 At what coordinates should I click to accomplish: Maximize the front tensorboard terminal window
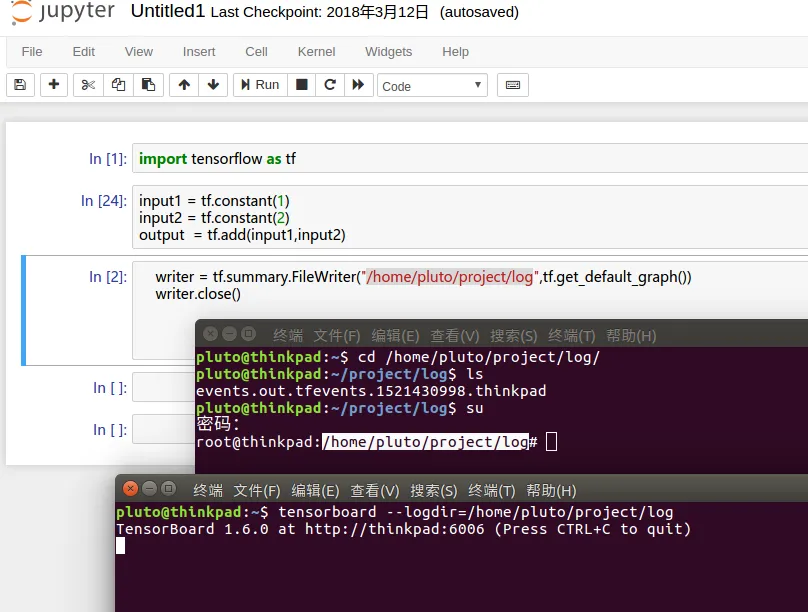168,488
